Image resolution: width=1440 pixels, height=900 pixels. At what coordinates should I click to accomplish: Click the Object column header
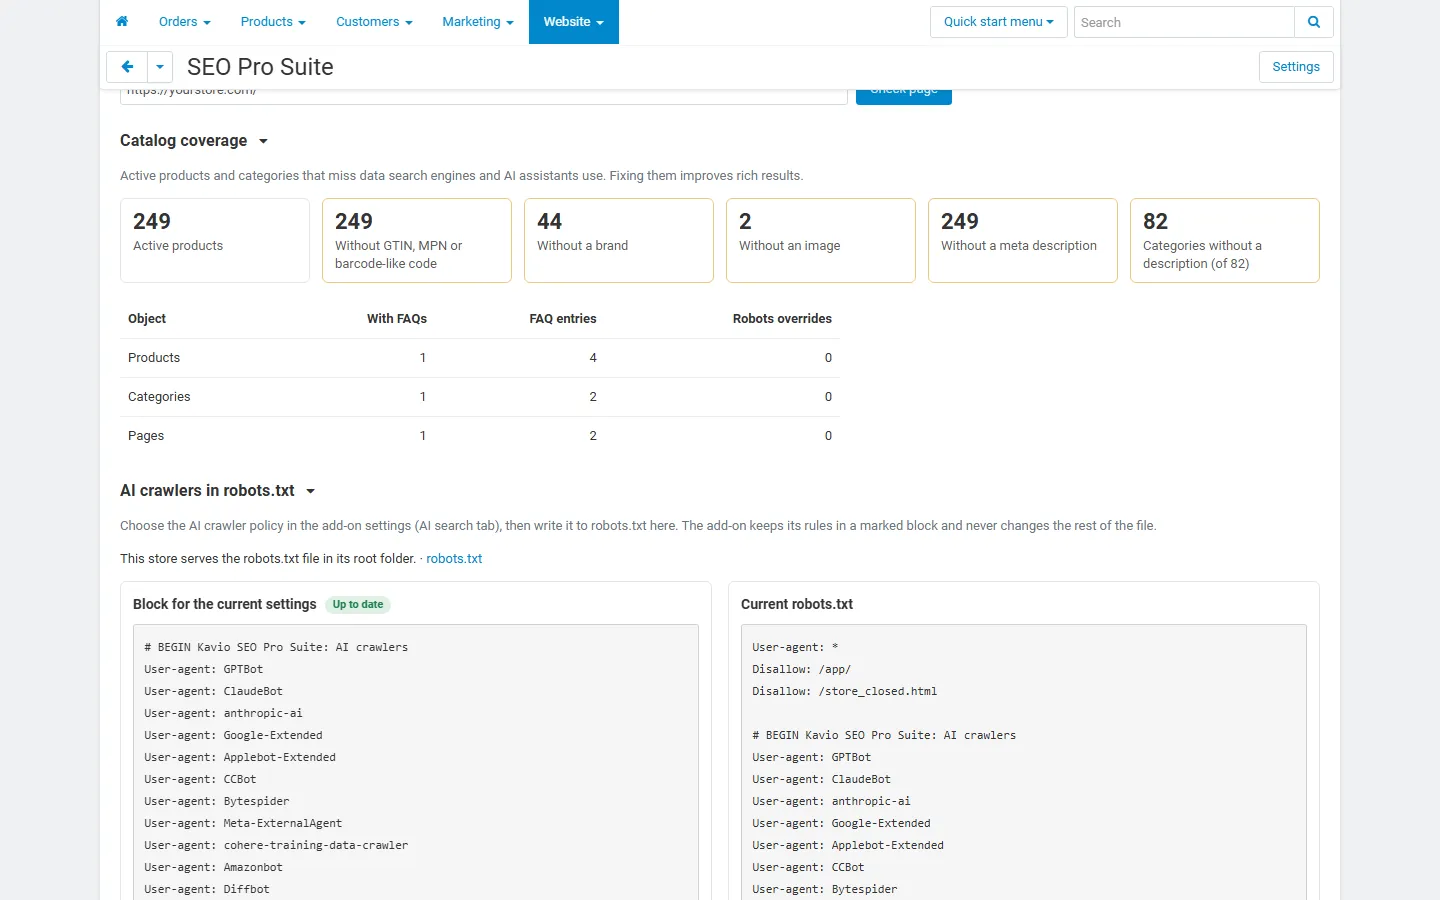pyautogui.click(x=147, y=319)
